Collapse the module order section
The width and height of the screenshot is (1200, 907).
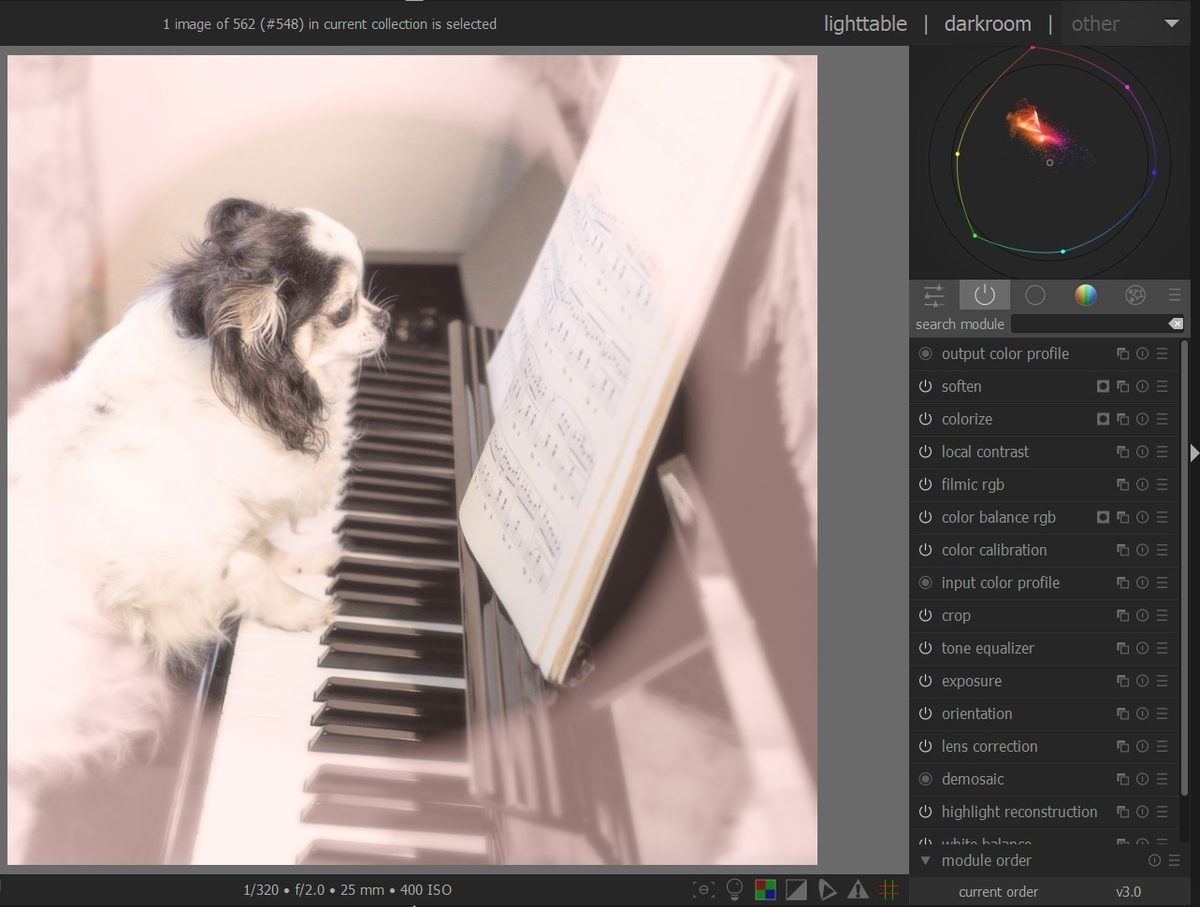click(925, 860)
